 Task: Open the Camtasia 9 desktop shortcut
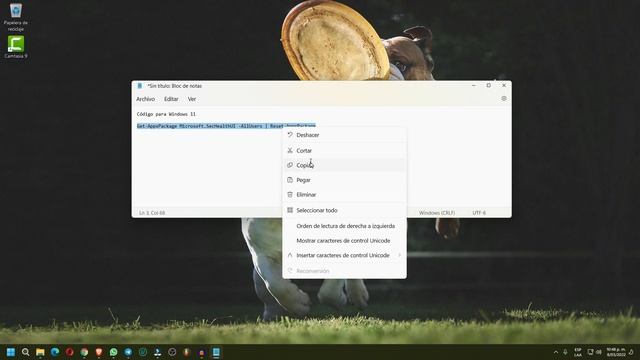tap(16, 47)
